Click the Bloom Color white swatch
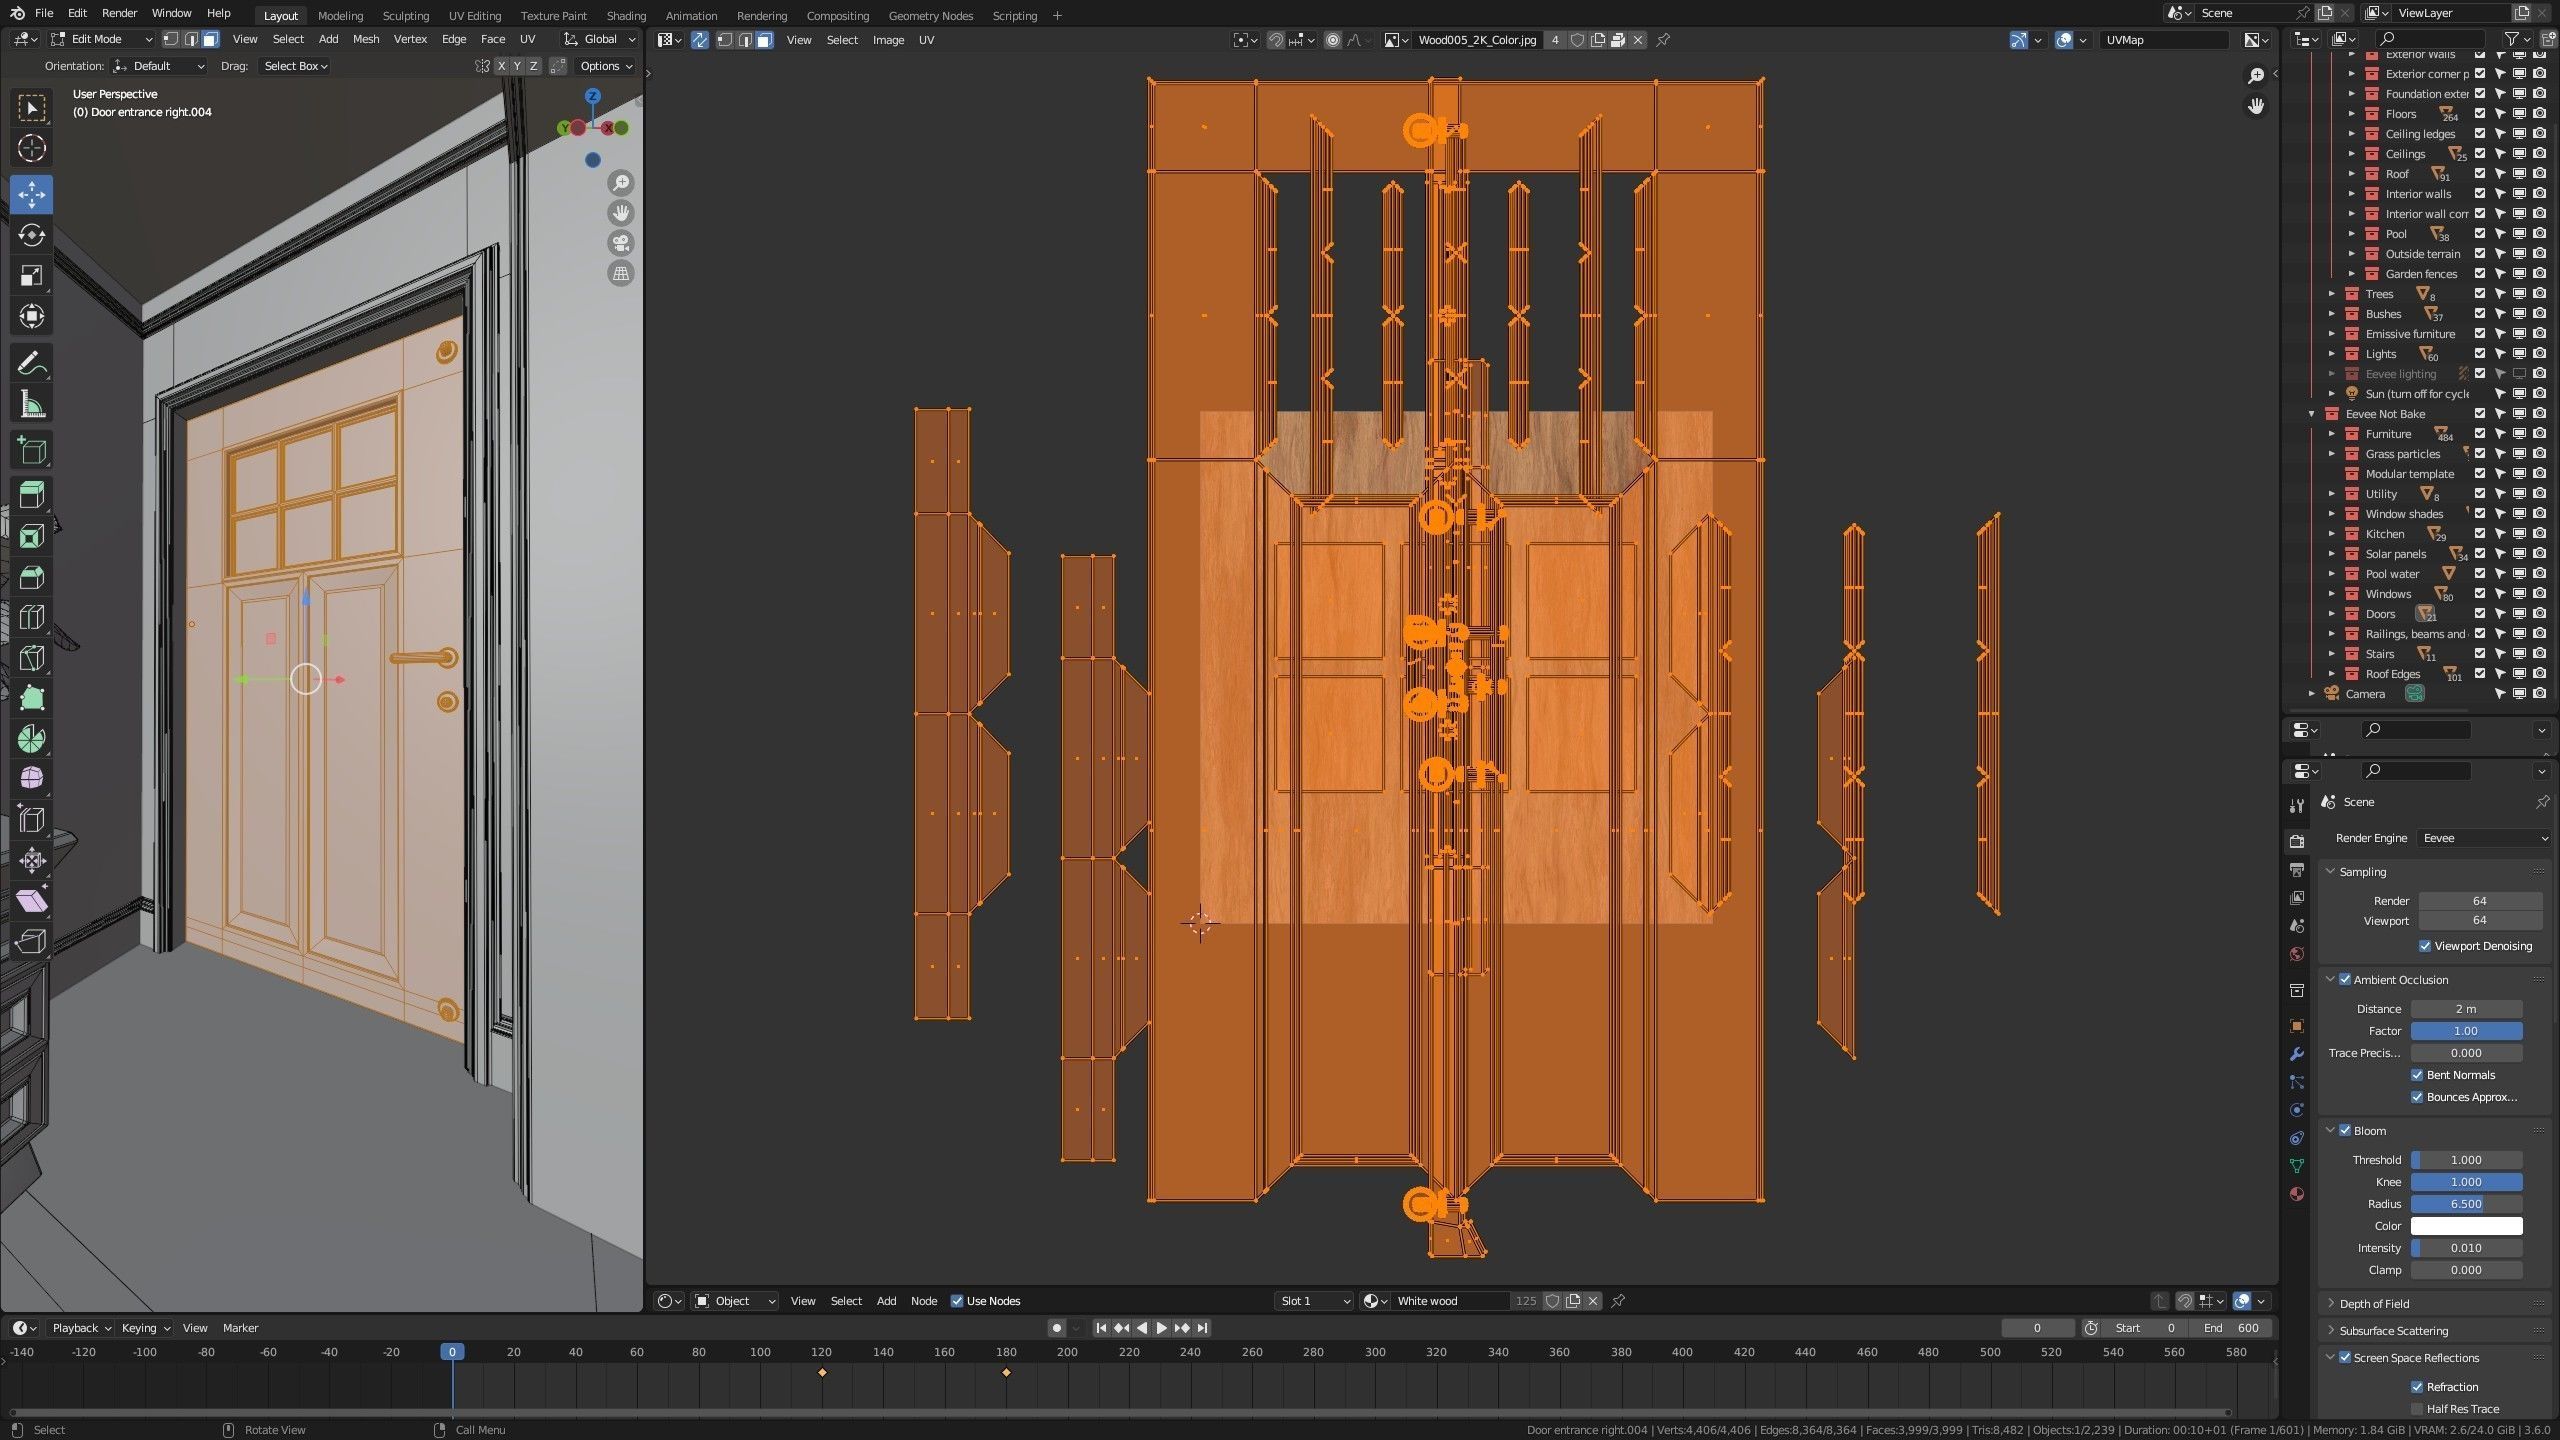 point(2466,1226)
